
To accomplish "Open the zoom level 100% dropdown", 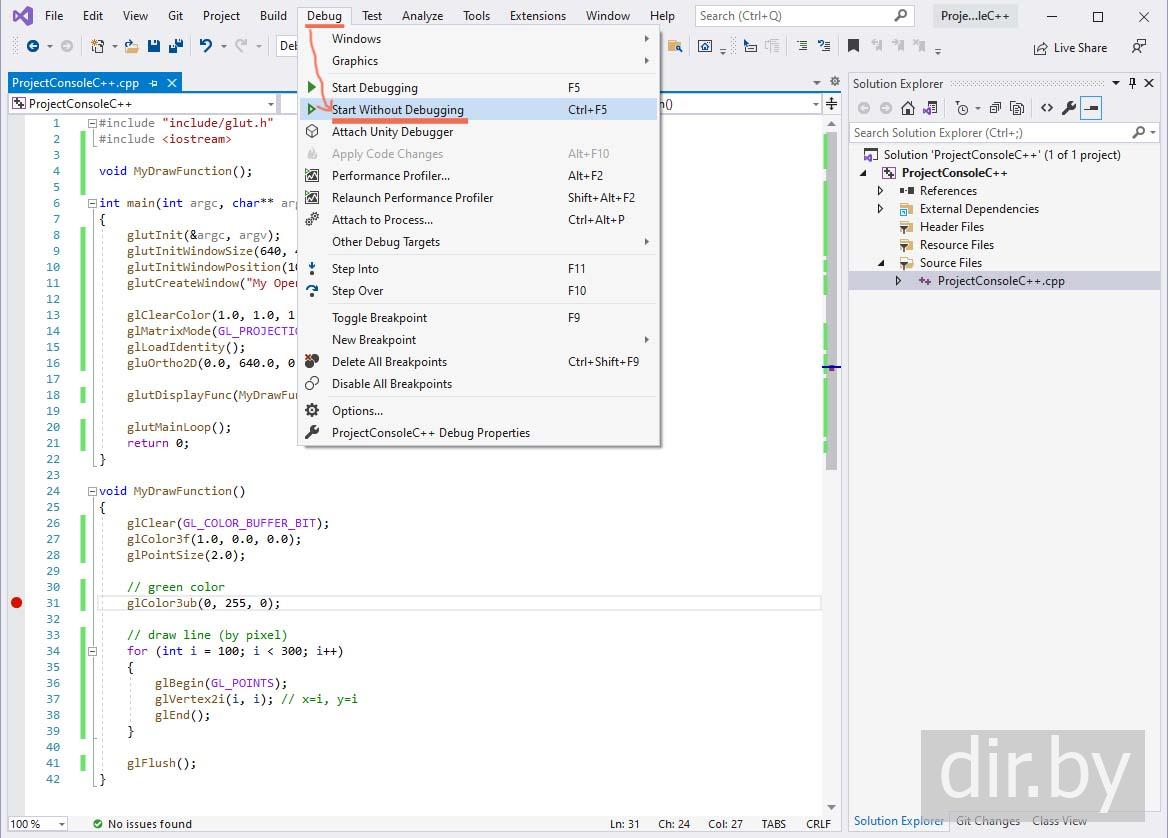I will (61, 824).
